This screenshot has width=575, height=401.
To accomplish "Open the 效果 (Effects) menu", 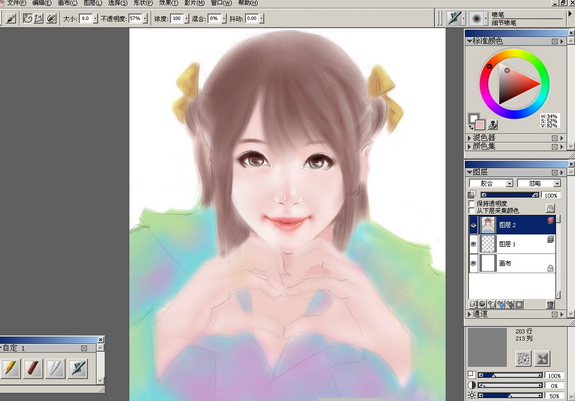I will 169,3.
